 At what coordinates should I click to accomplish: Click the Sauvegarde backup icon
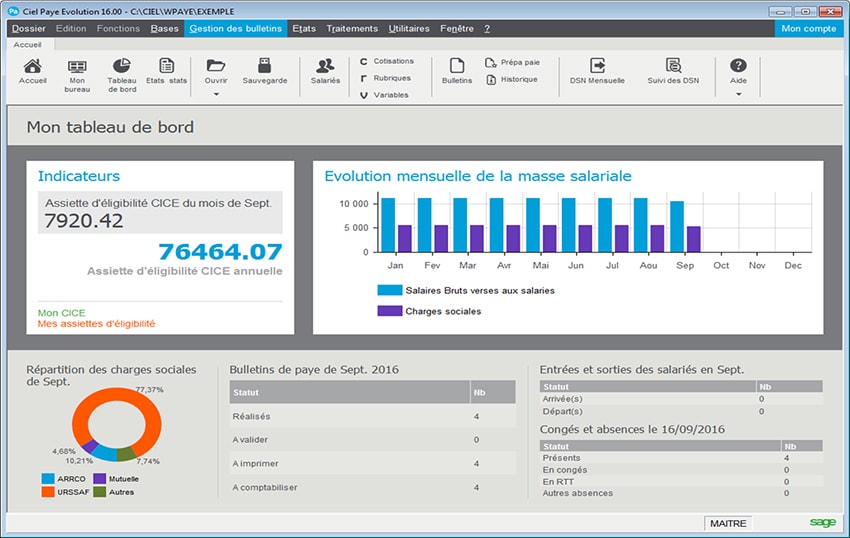pyautogui.click(x=264, y=66)
